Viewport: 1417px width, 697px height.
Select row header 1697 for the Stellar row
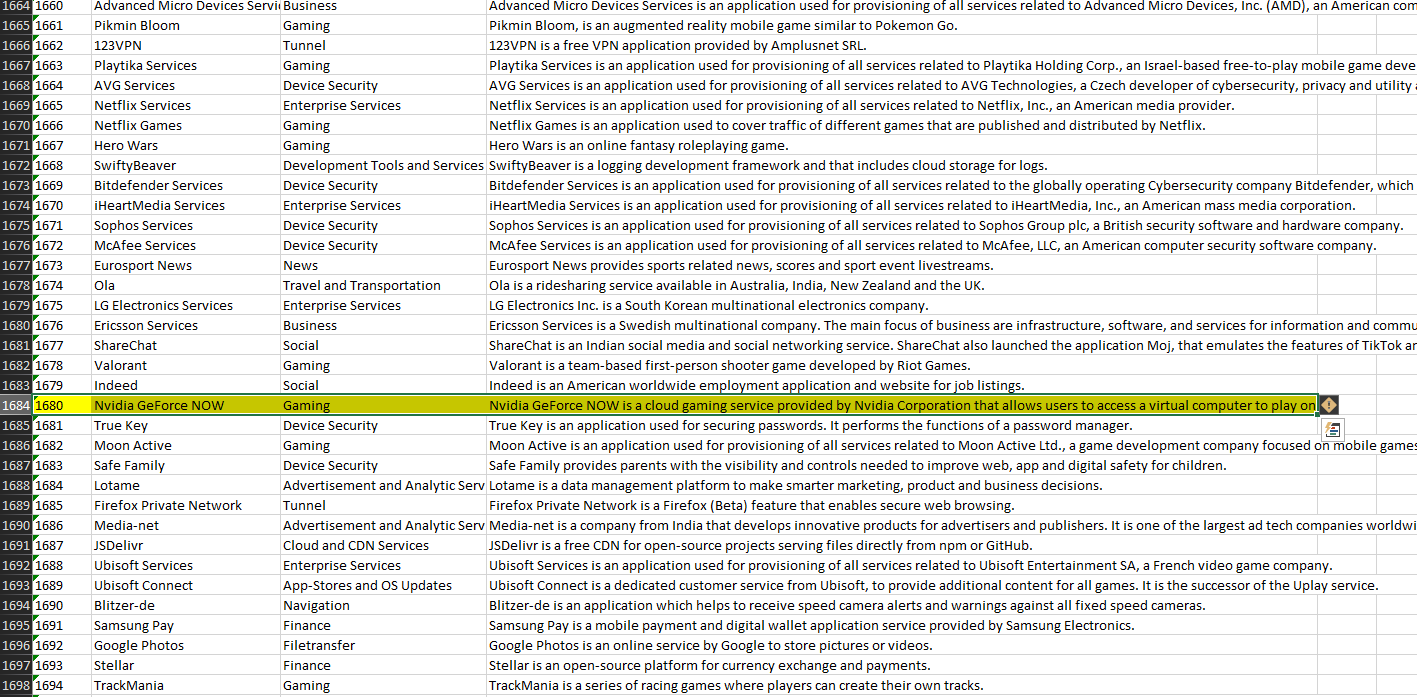pyautogui.click(x=16, y=665)
